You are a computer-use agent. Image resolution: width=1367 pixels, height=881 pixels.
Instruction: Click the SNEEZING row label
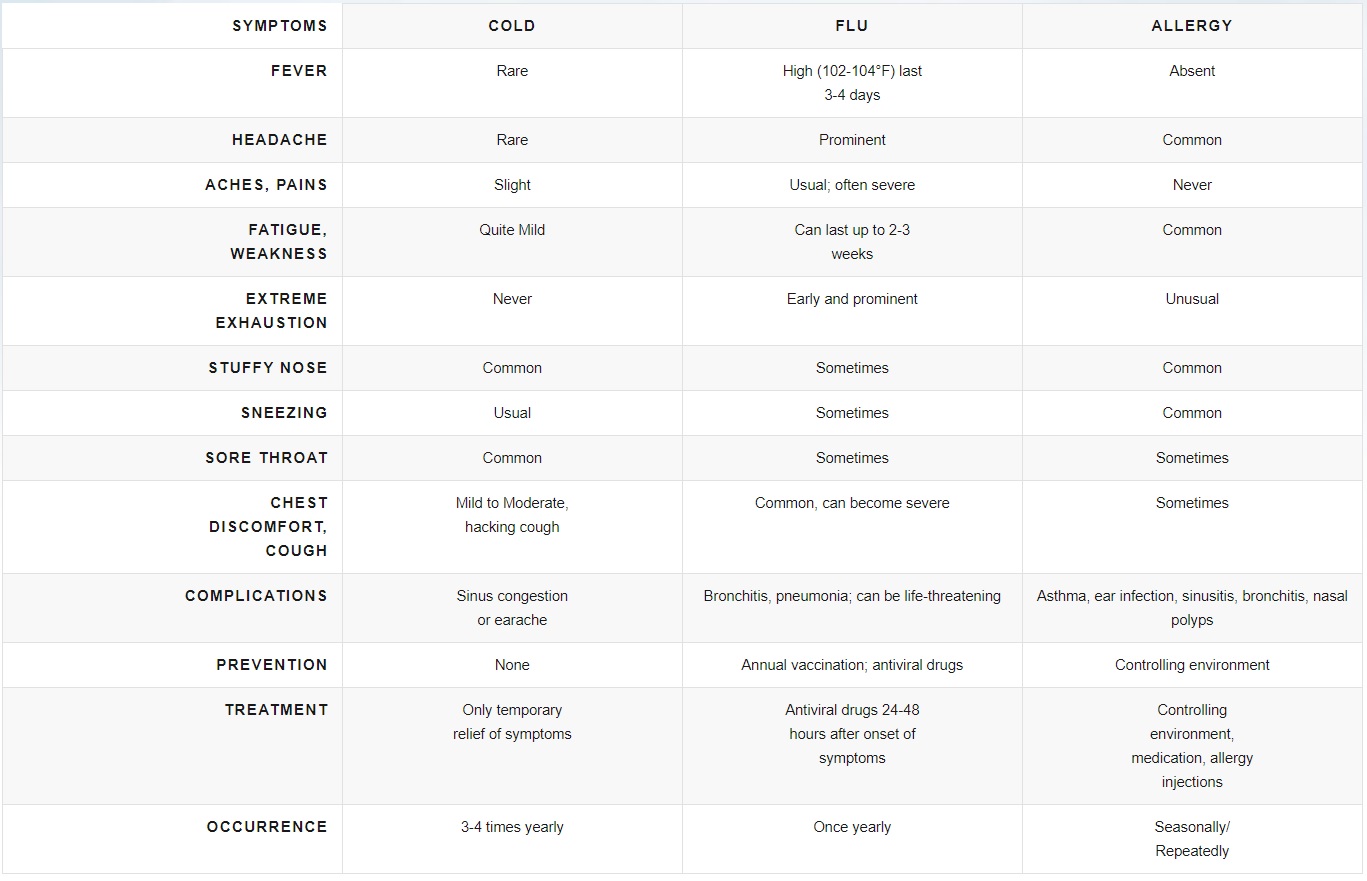[284, 413]
